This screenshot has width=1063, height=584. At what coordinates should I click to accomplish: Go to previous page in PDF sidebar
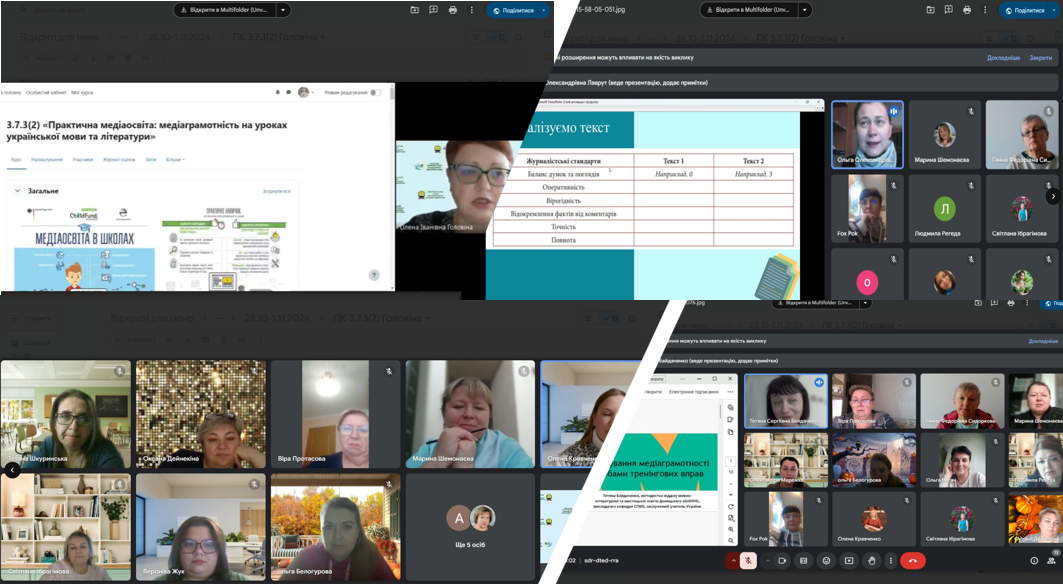[731, 484]
